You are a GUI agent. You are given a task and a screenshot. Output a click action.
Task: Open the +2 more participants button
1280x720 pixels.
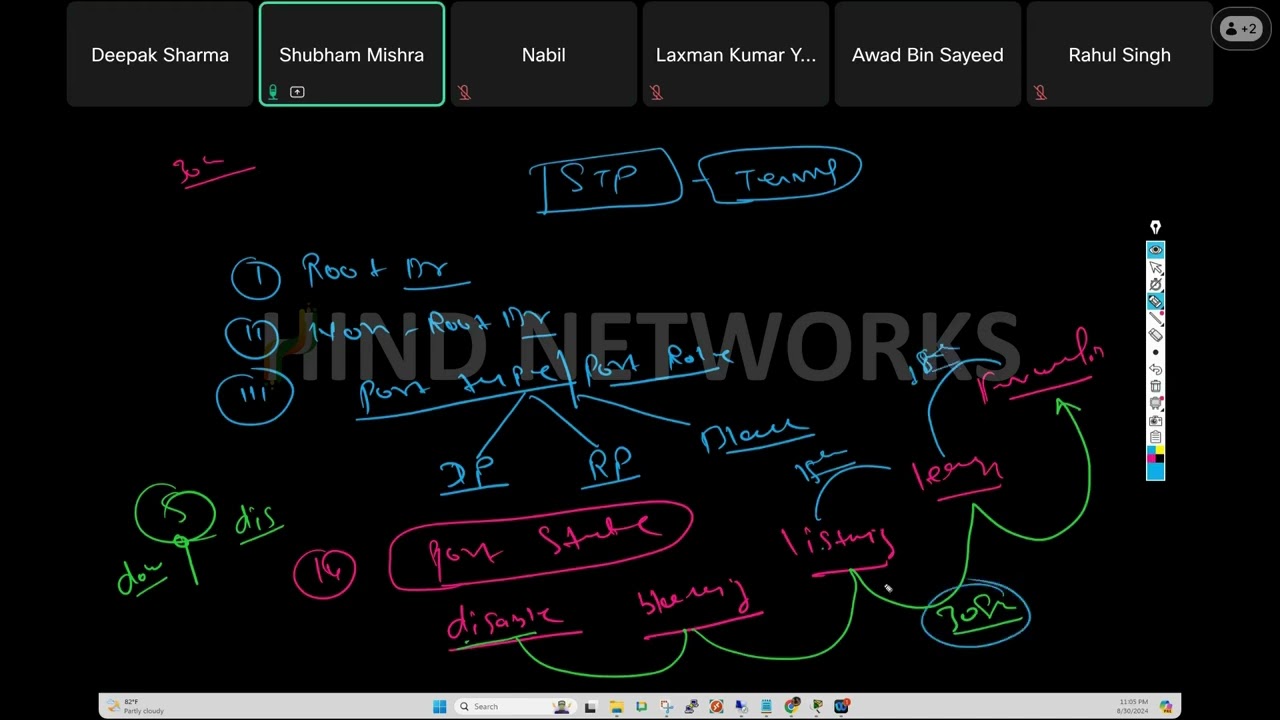1241,29
